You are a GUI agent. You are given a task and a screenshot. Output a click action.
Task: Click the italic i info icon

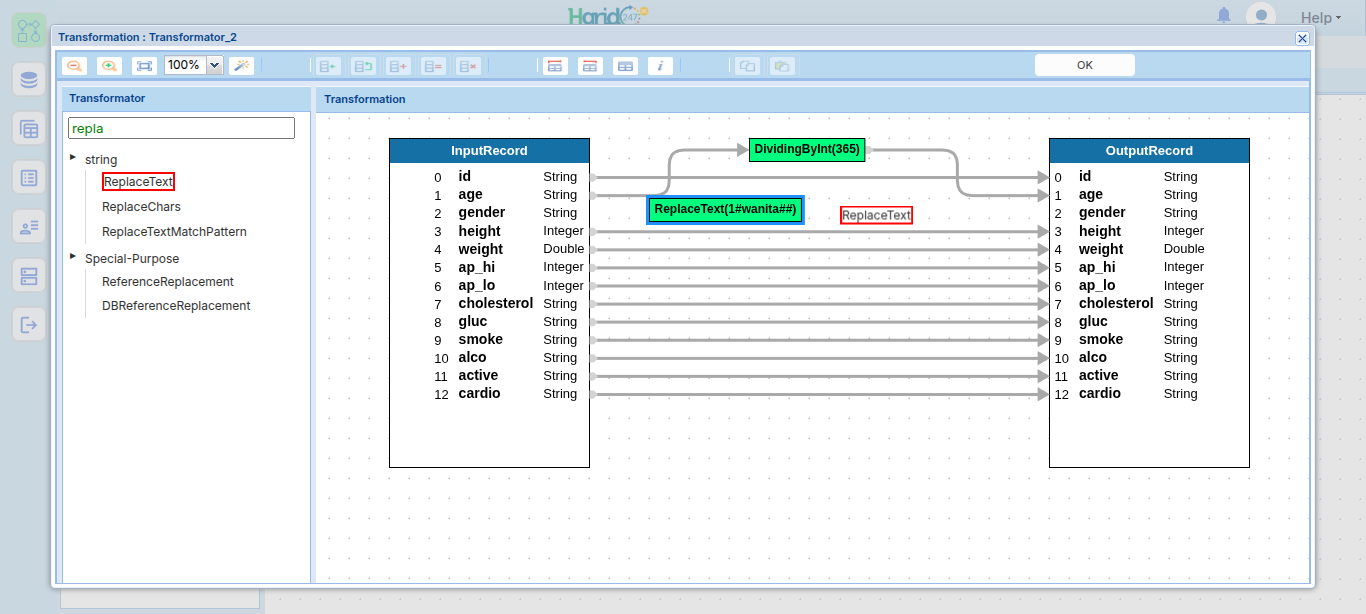click(660, 66)
